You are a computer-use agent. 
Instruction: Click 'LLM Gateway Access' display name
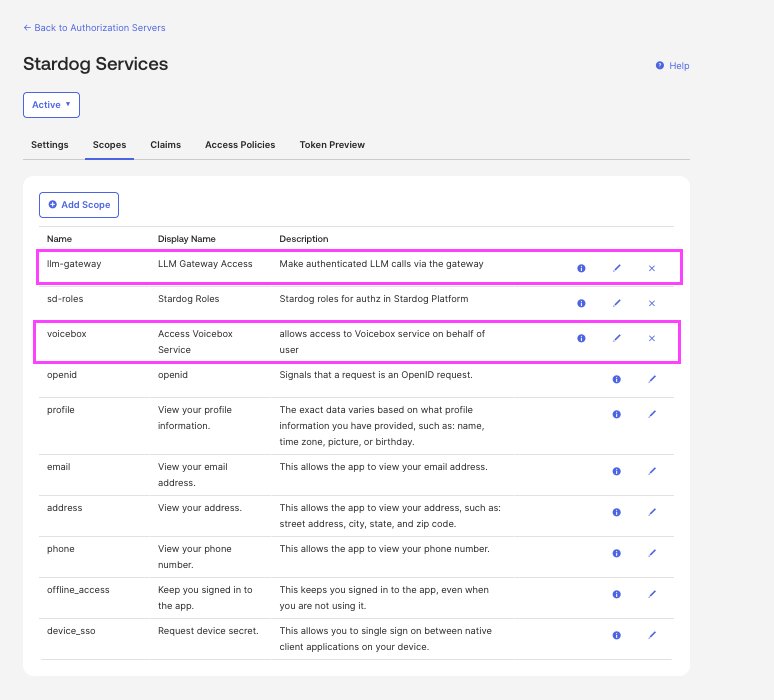pos(205,264)
